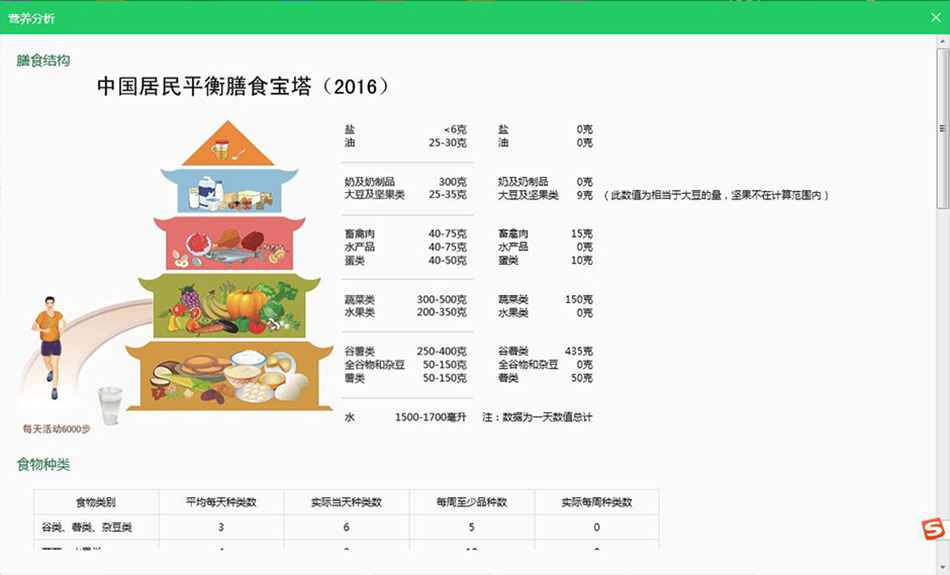Click the meat and seafood pyramid tier

229,244
